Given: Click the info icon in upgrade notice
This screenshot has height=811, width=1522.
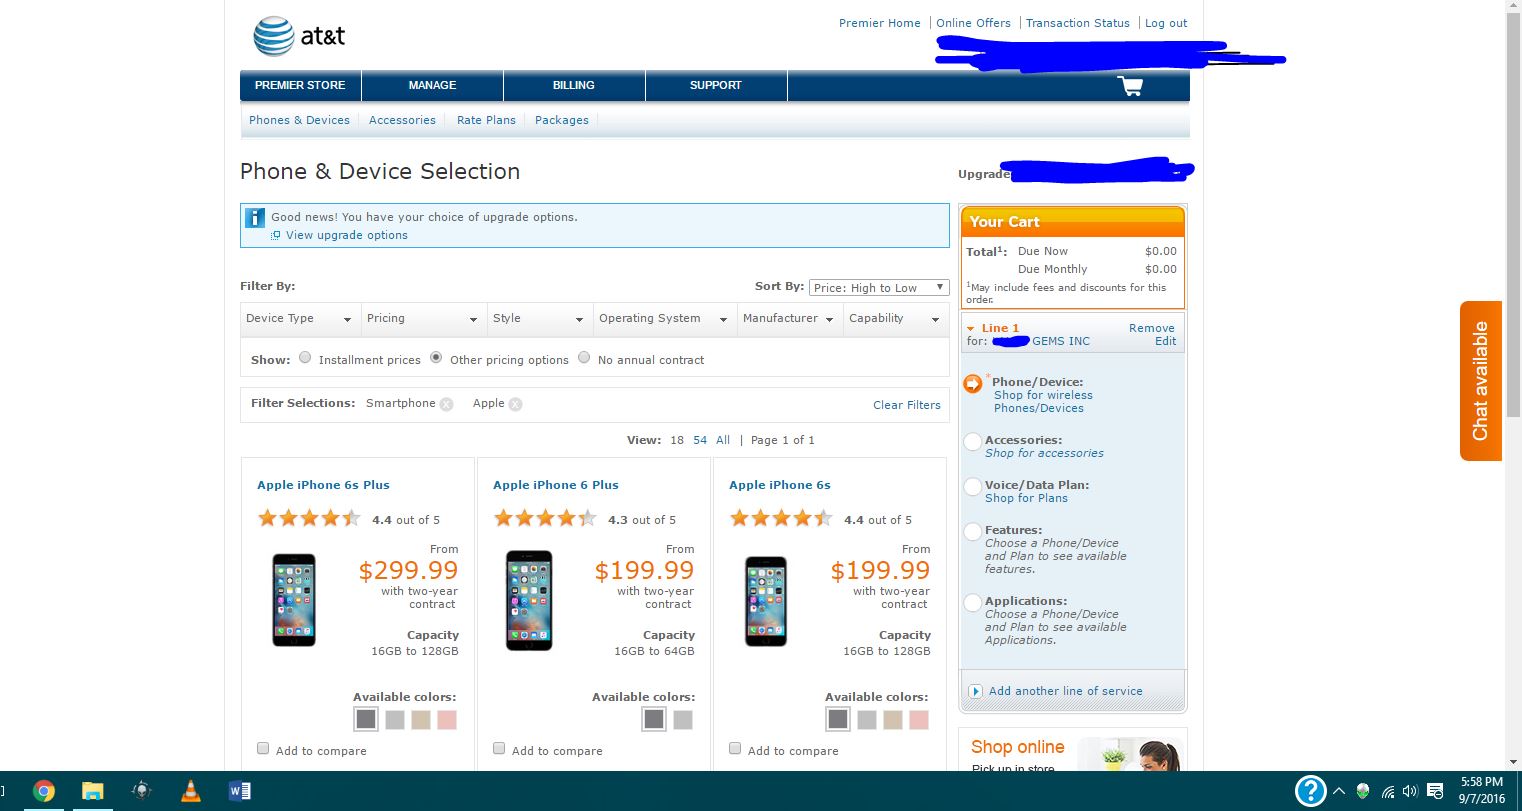Looking at the screenshot, I should 255,217.
